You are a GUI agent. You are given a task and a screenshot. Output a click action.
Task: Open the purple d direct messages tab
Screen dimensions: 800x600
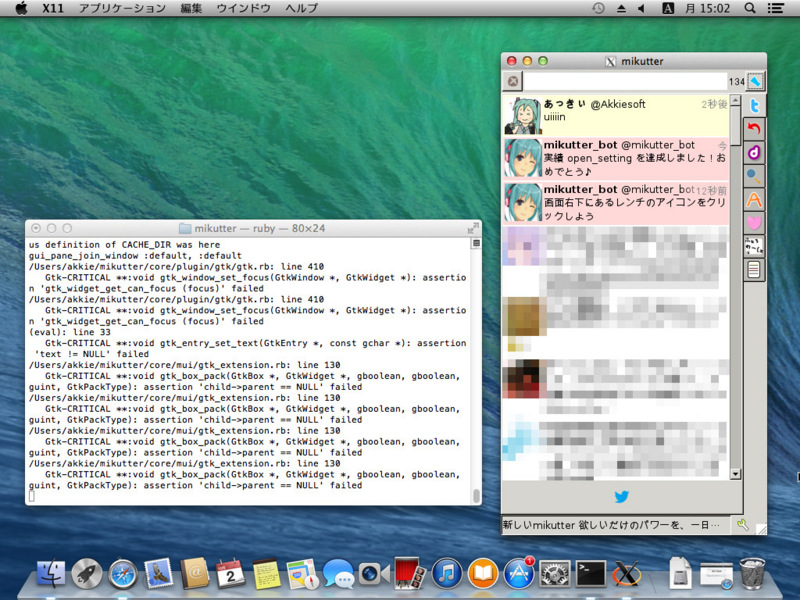(754, 152)
